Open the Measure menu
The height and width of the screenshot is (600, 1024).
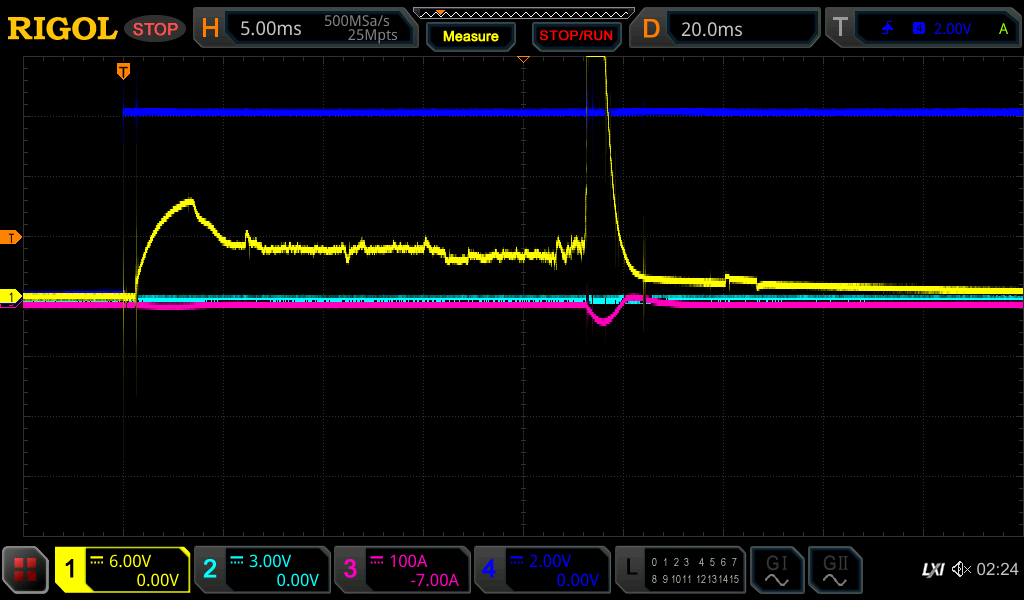pos(470,36)
